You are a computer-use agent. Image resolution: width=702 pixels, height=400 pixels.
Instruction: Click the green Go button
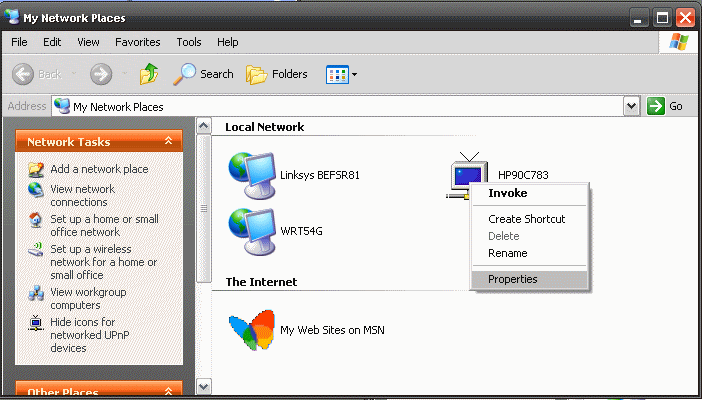(665, 107)
